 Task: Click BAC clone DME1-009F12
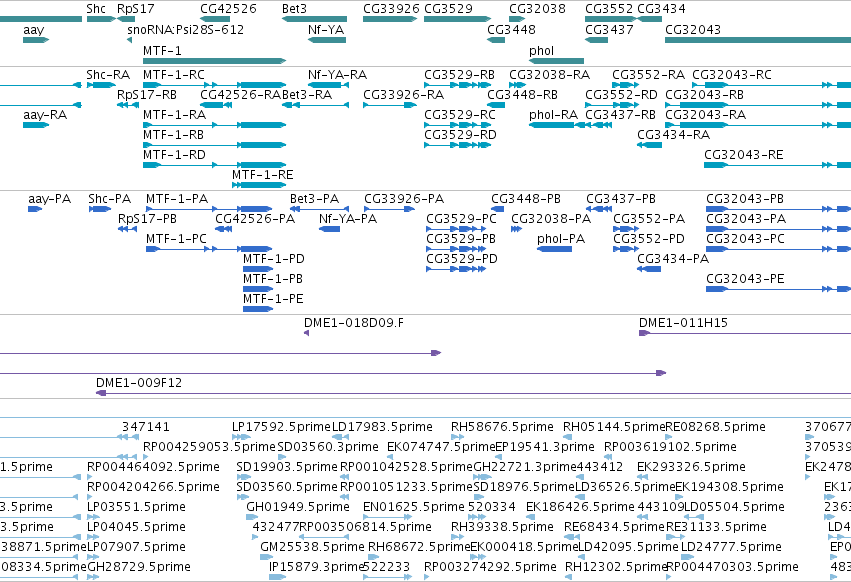click(x=473, y=393)
